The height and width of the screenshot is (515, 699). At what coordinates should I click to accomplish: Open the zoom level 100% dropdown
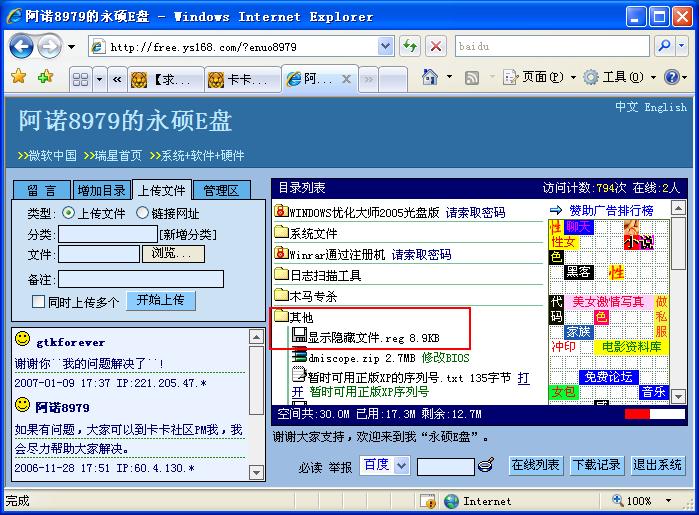668,501
